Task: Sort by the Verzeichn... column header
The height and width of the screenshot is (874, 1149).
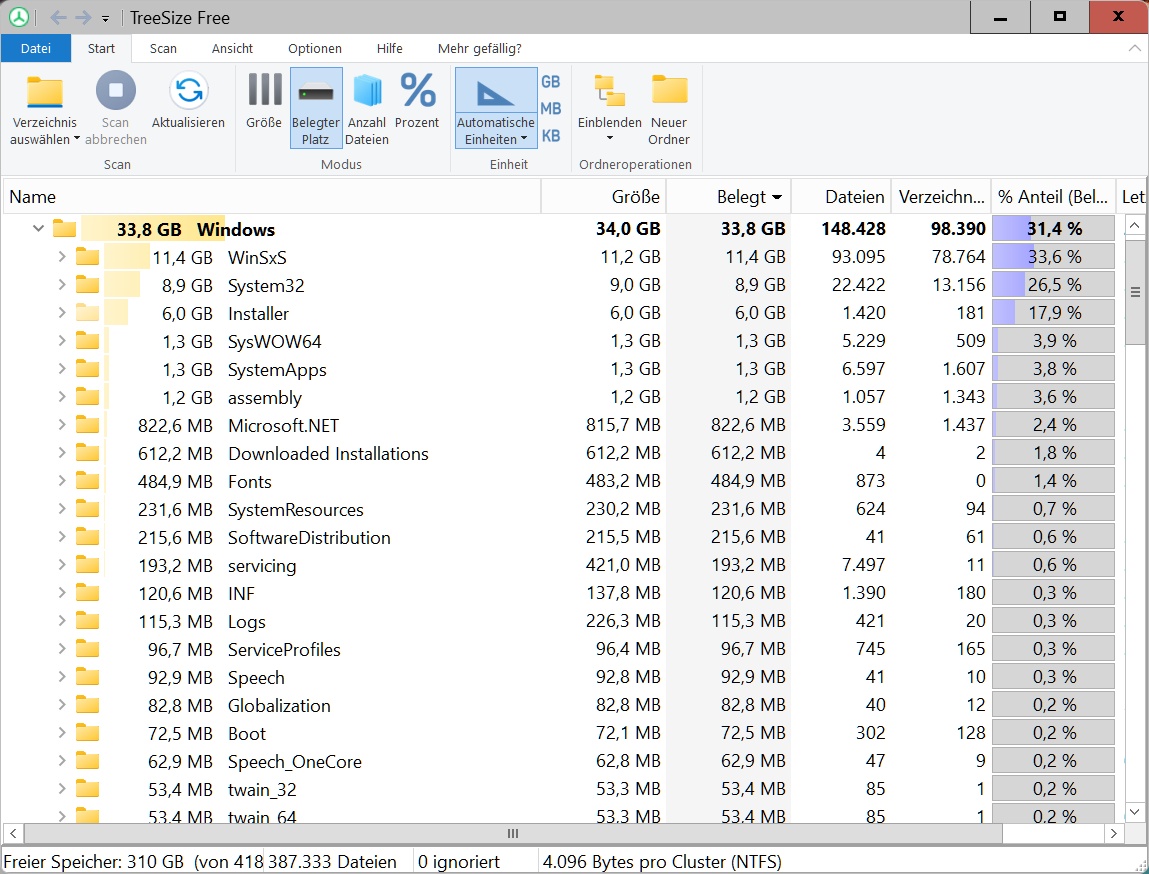Action: [x=941, y=196]
